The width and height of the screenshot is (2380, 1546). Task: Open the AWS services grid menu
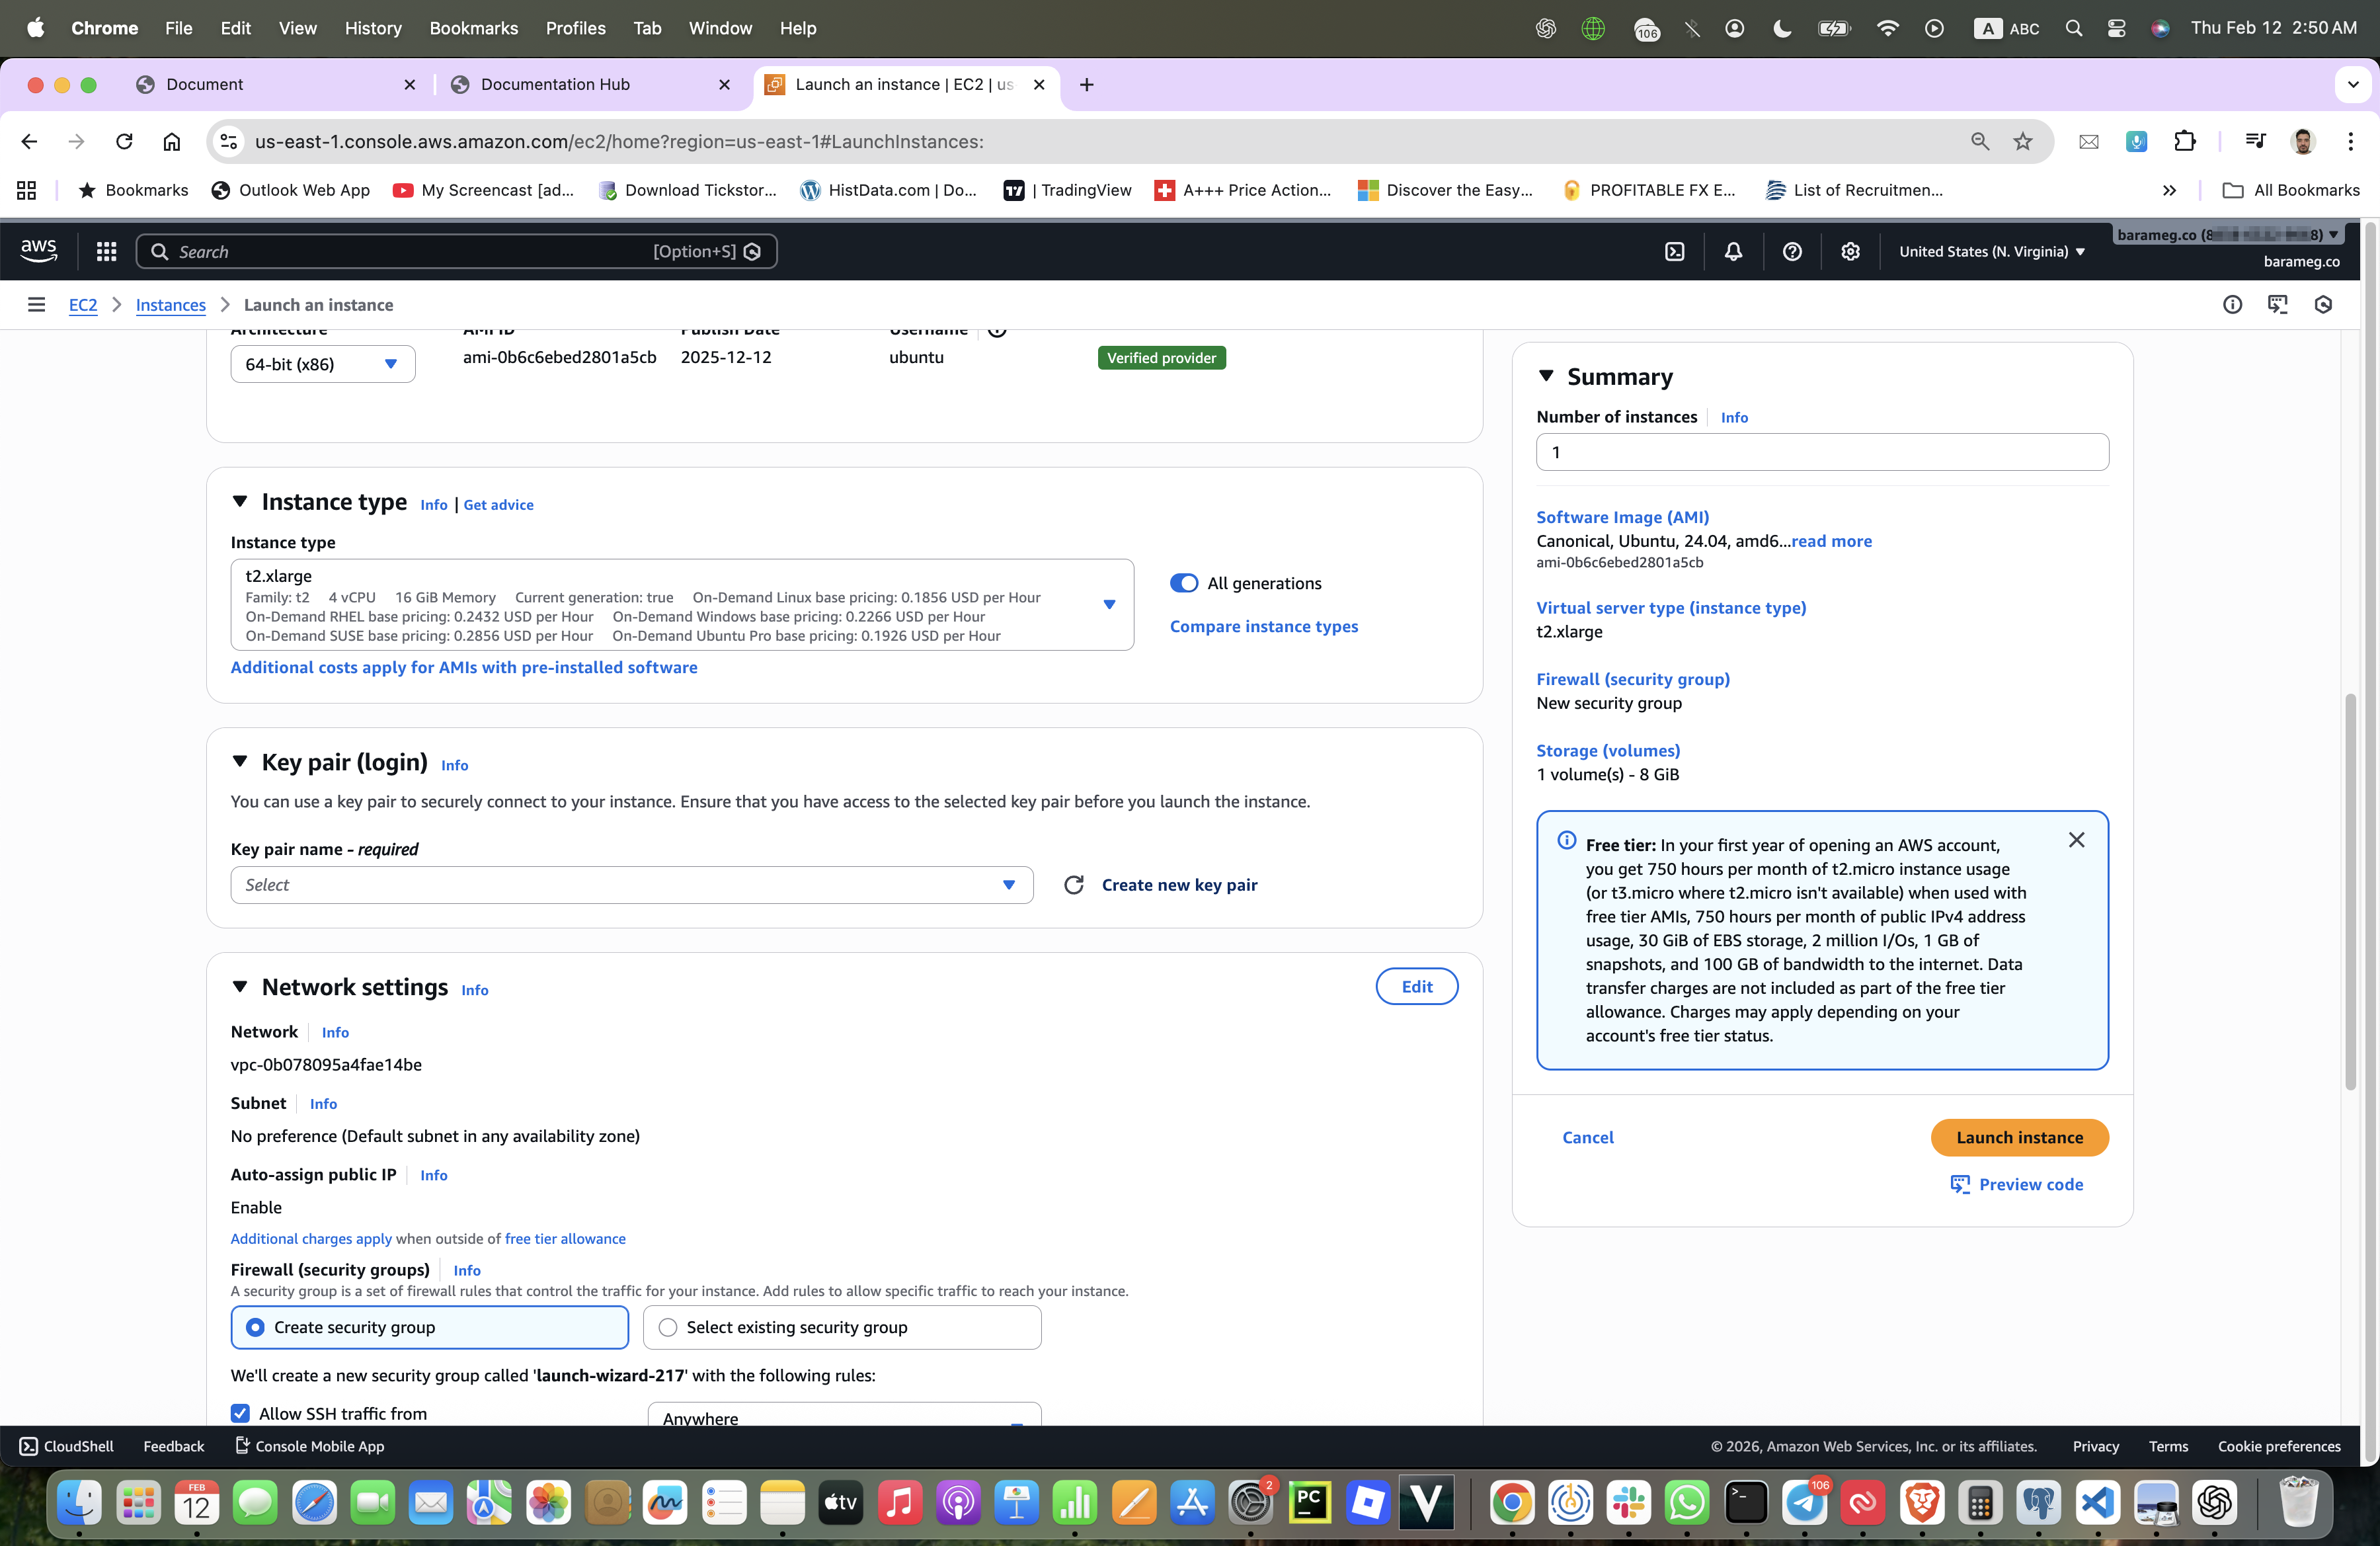[106, 252]
